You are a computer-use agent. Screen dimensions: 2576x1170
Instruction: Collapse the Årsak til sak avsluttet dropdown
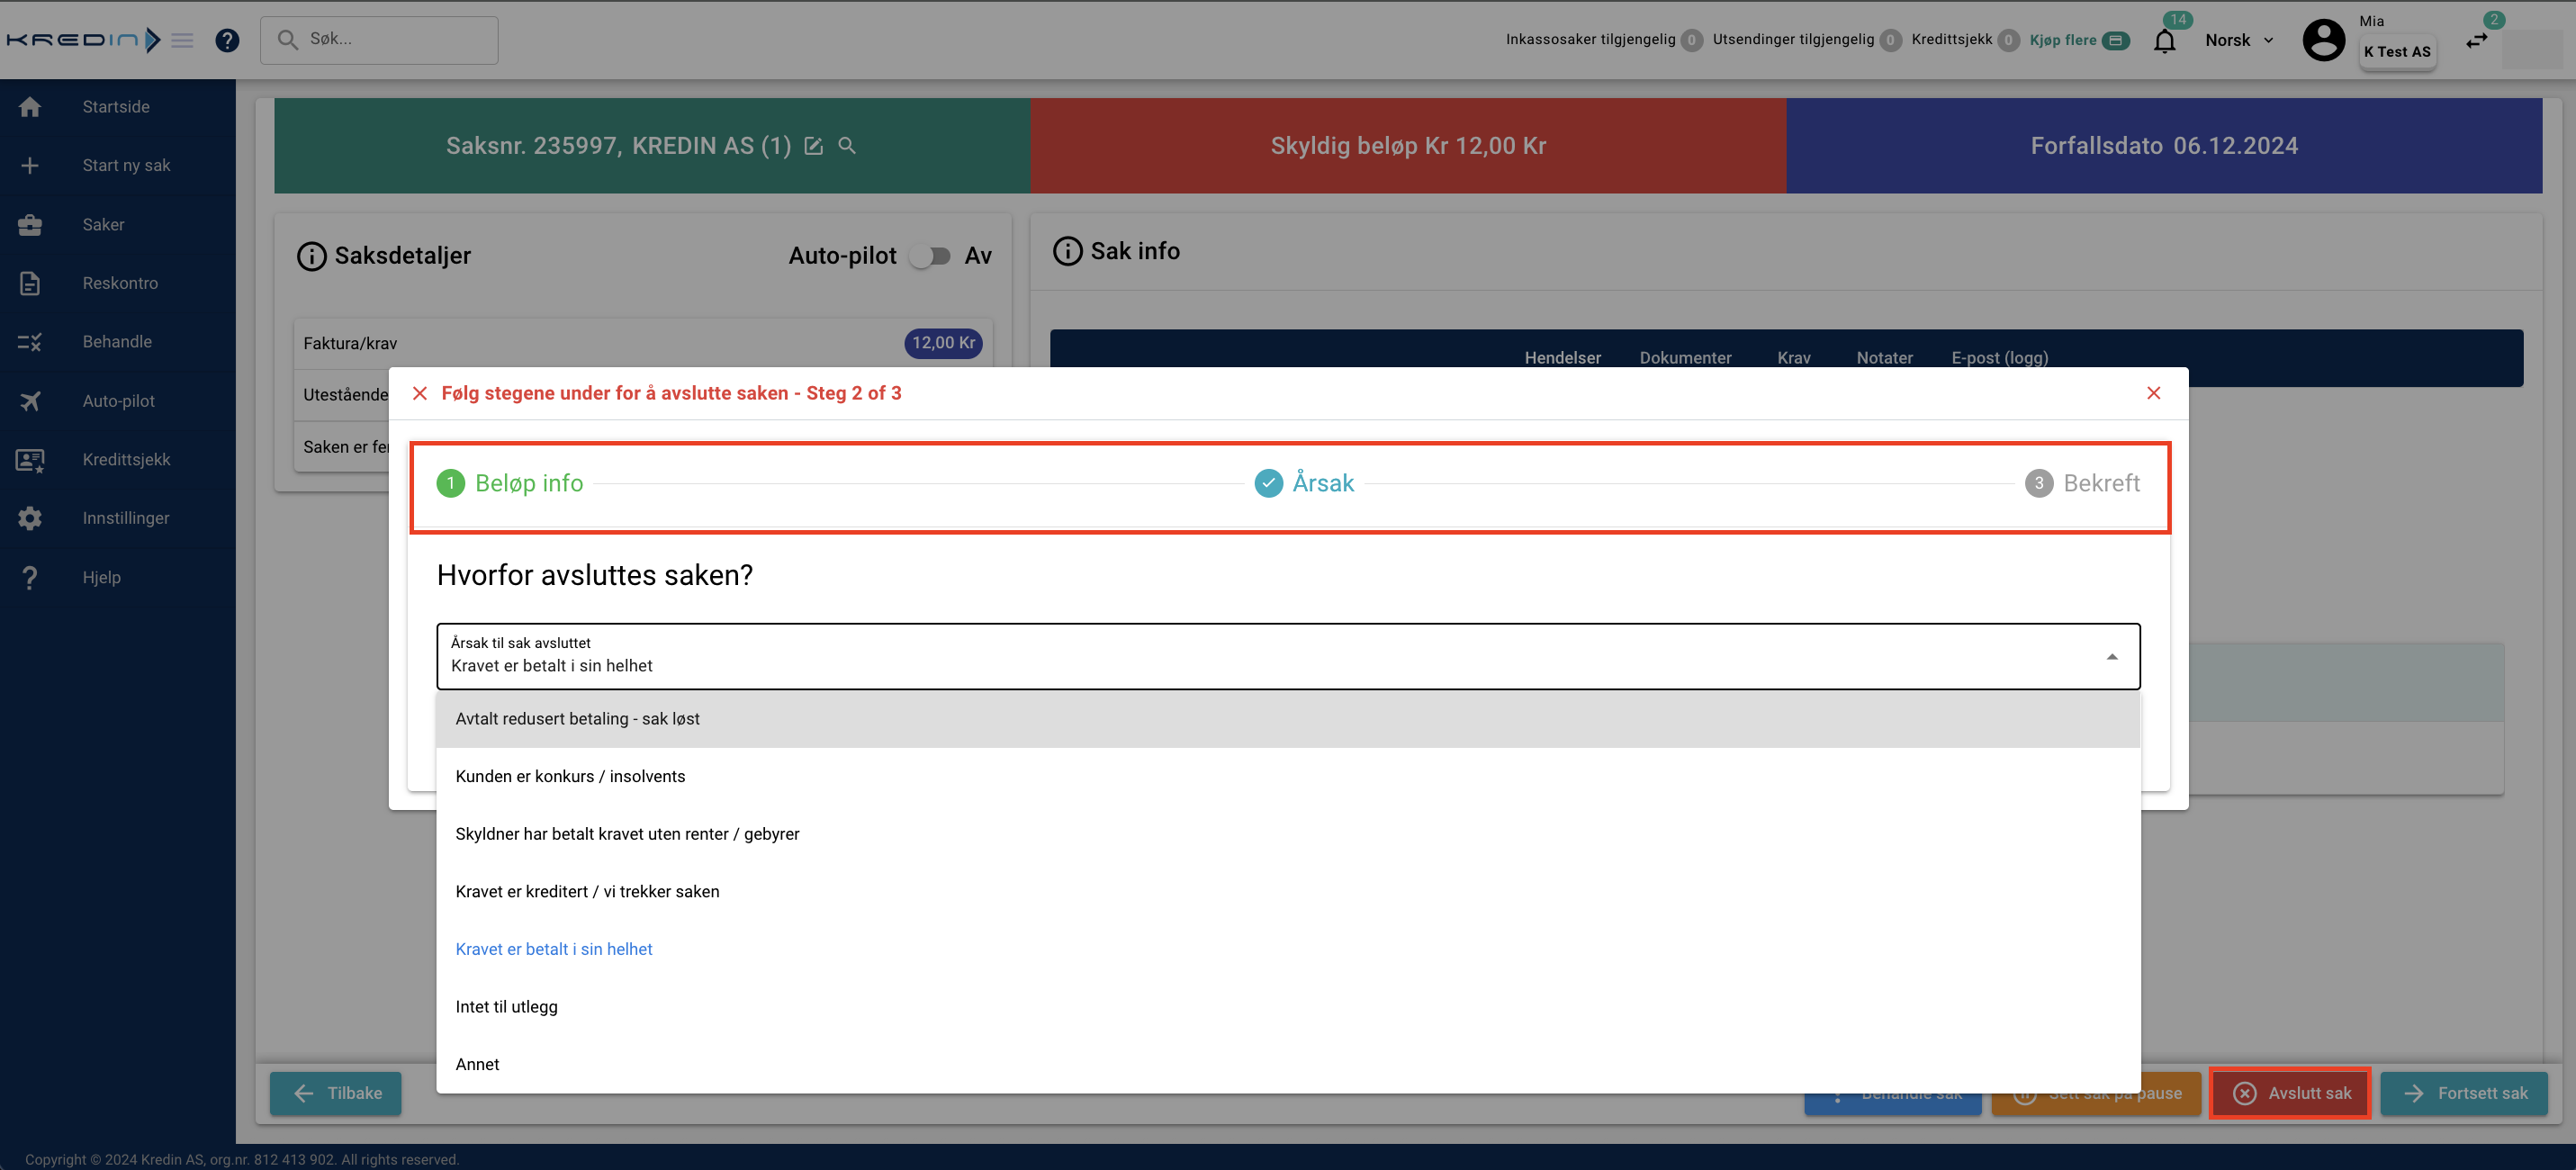(x=2111, y=657)
